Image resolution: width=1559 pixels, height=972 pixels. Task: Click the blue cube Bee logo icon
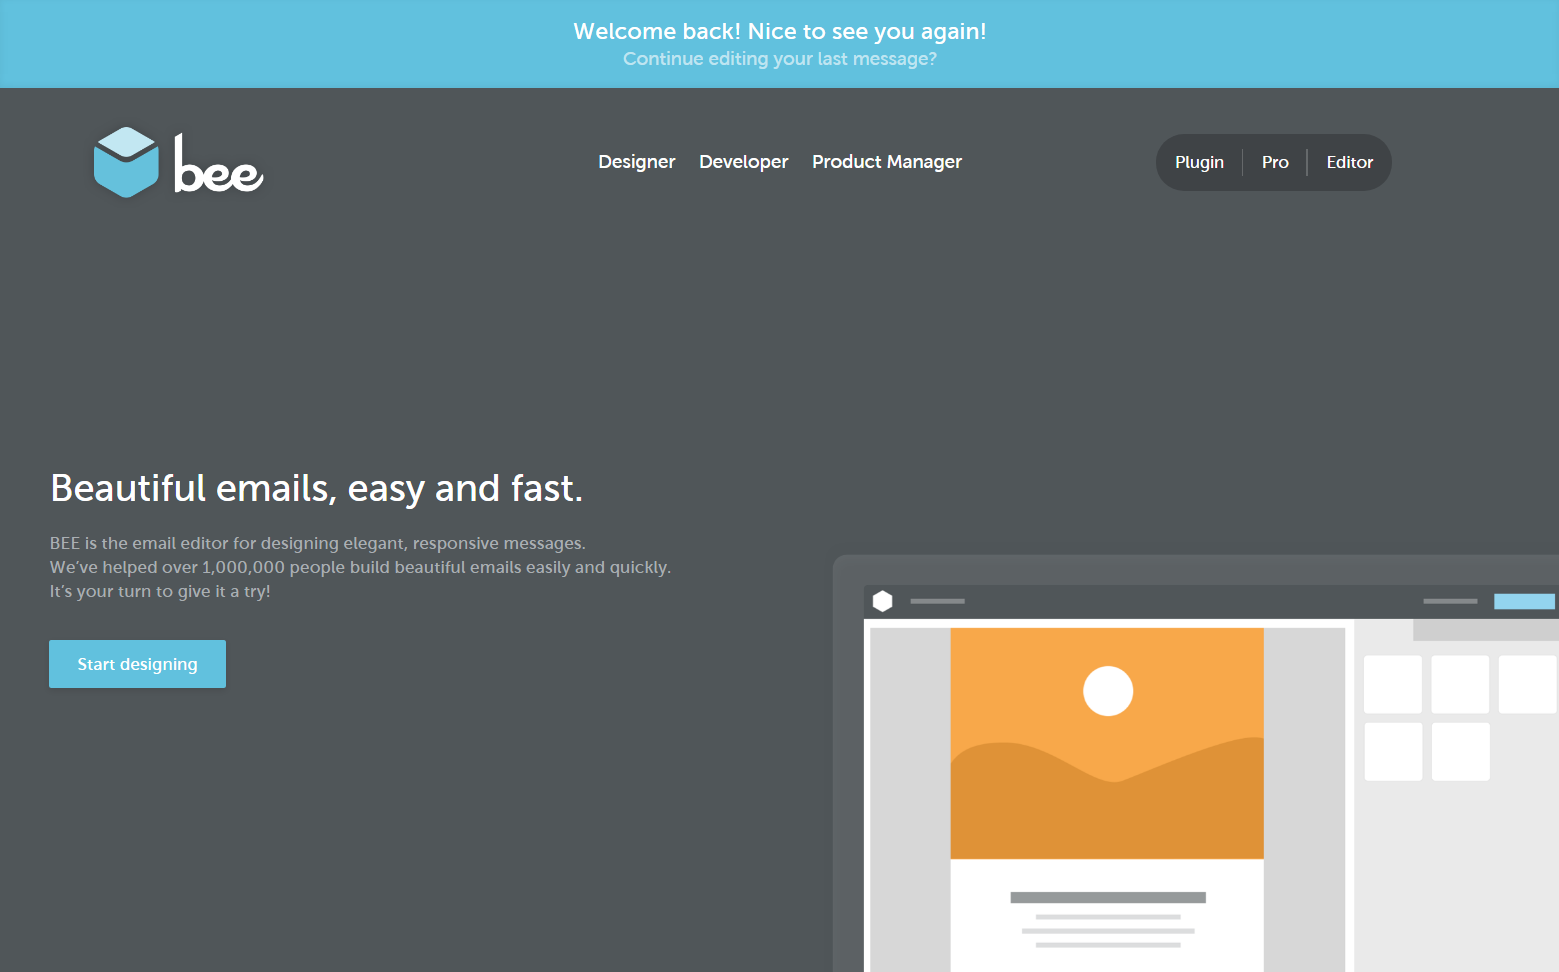point(126,162)
